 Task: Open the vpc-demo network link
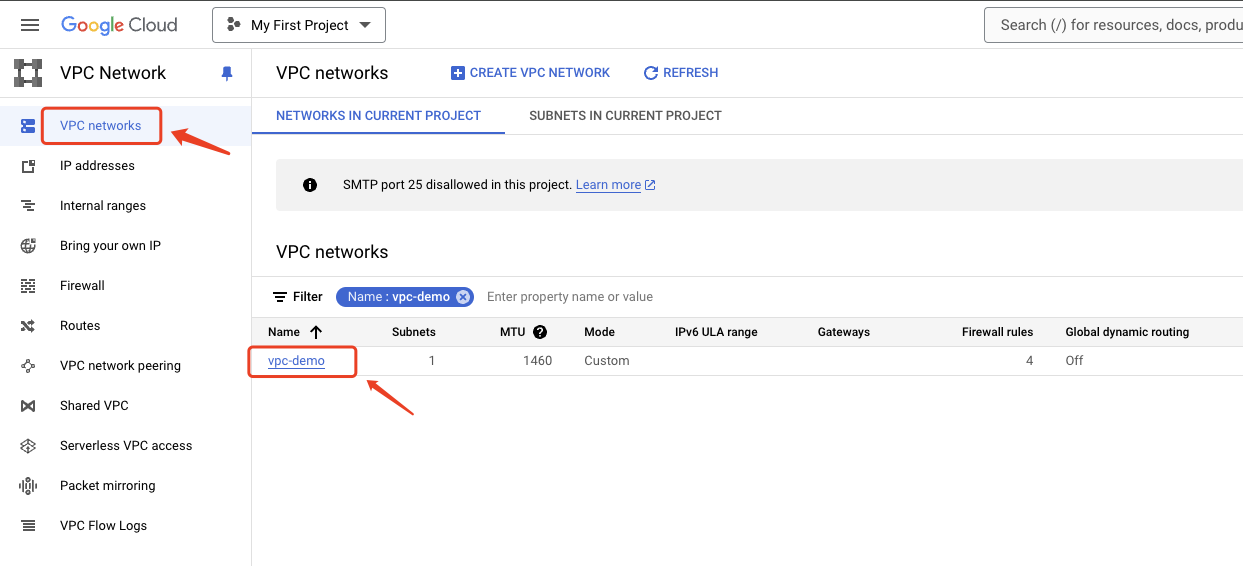296,361
